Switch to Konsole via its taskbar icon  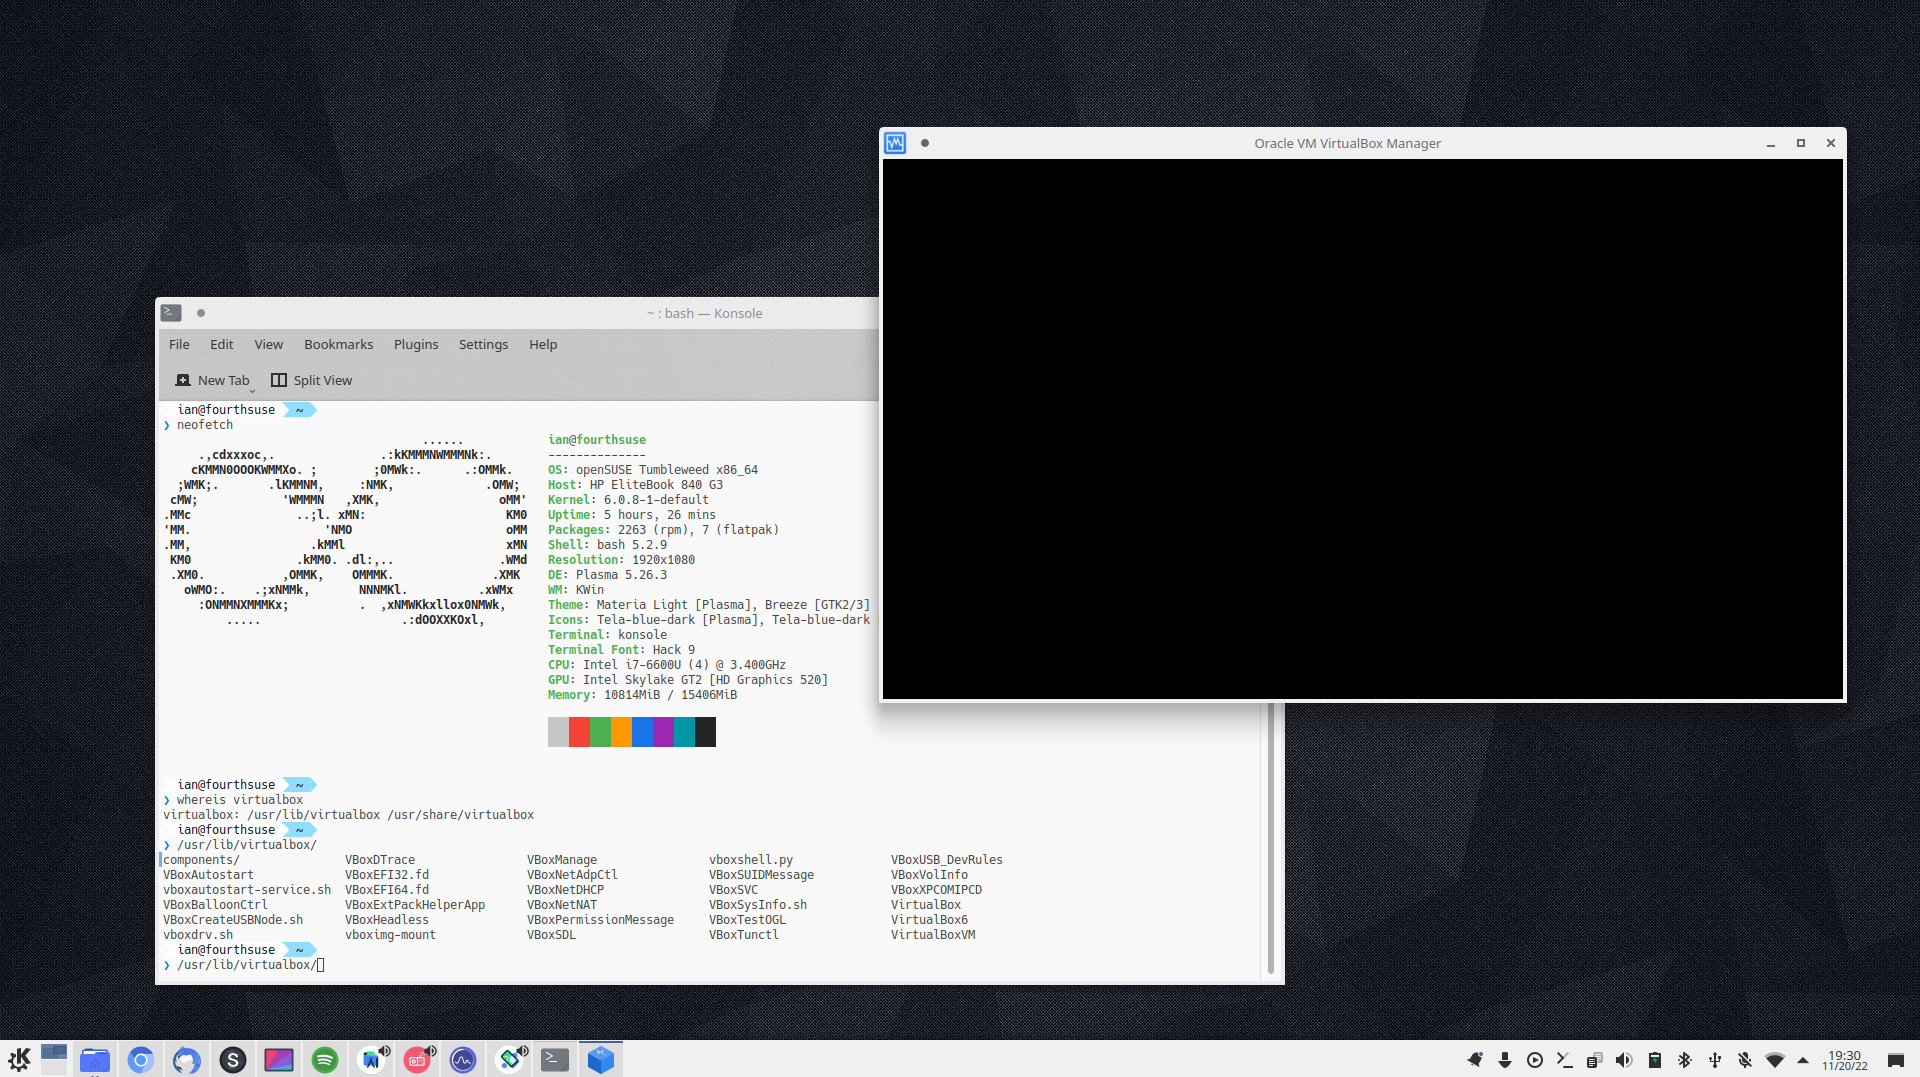[555, 1060]
